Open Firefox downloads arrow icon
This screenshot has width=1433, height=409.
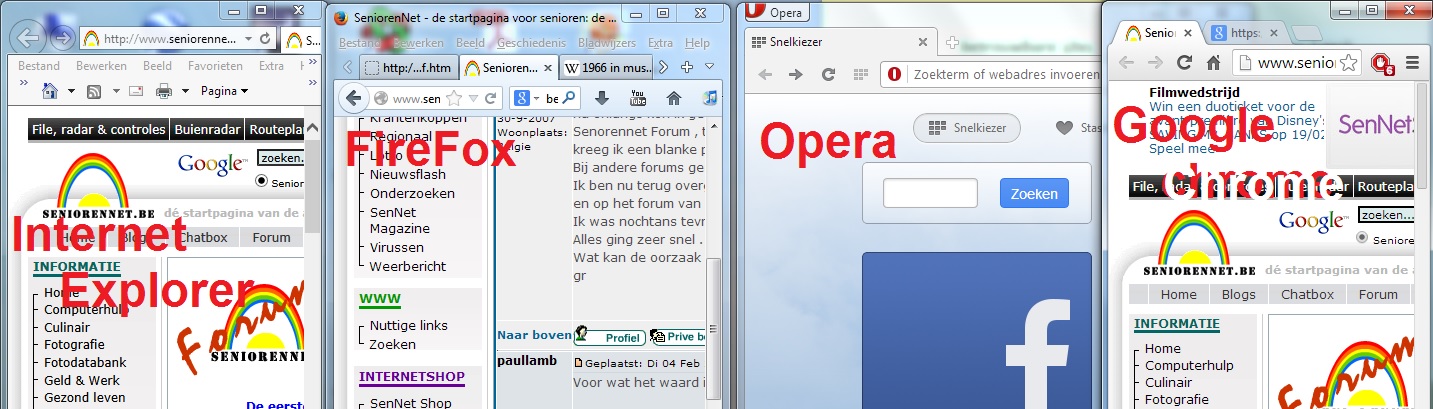point(601,98)
